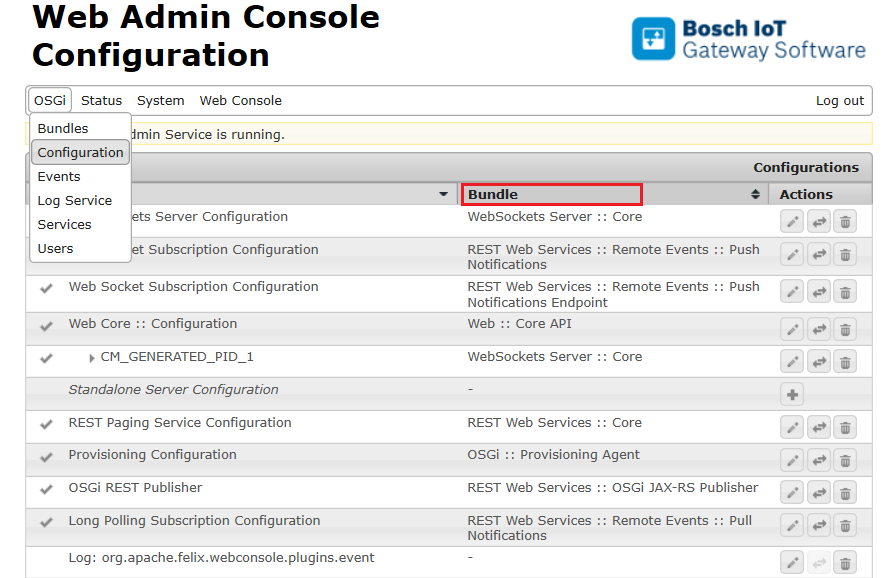Click the sort arrow on the first column header
The width and height of the screenshot is (883, 578).
click(x=442, y=193)
